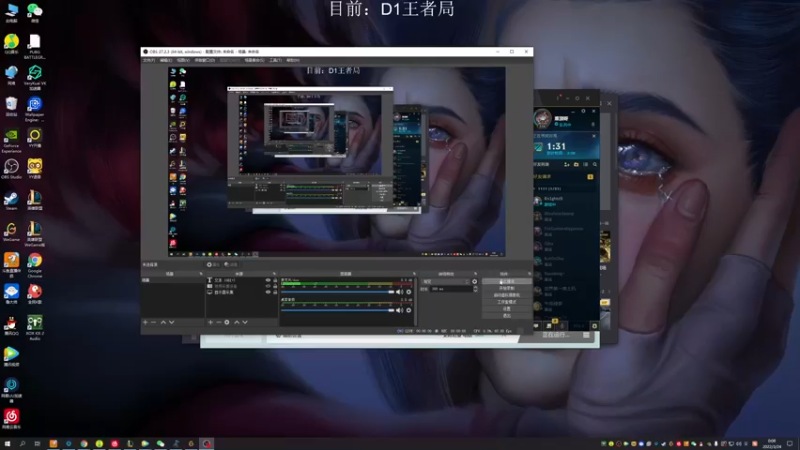Viewport: 800px width, 450px height.
Task: Open Google Chrome desktop shortcut
Action: pyautogui.click(x=35, y=265)
